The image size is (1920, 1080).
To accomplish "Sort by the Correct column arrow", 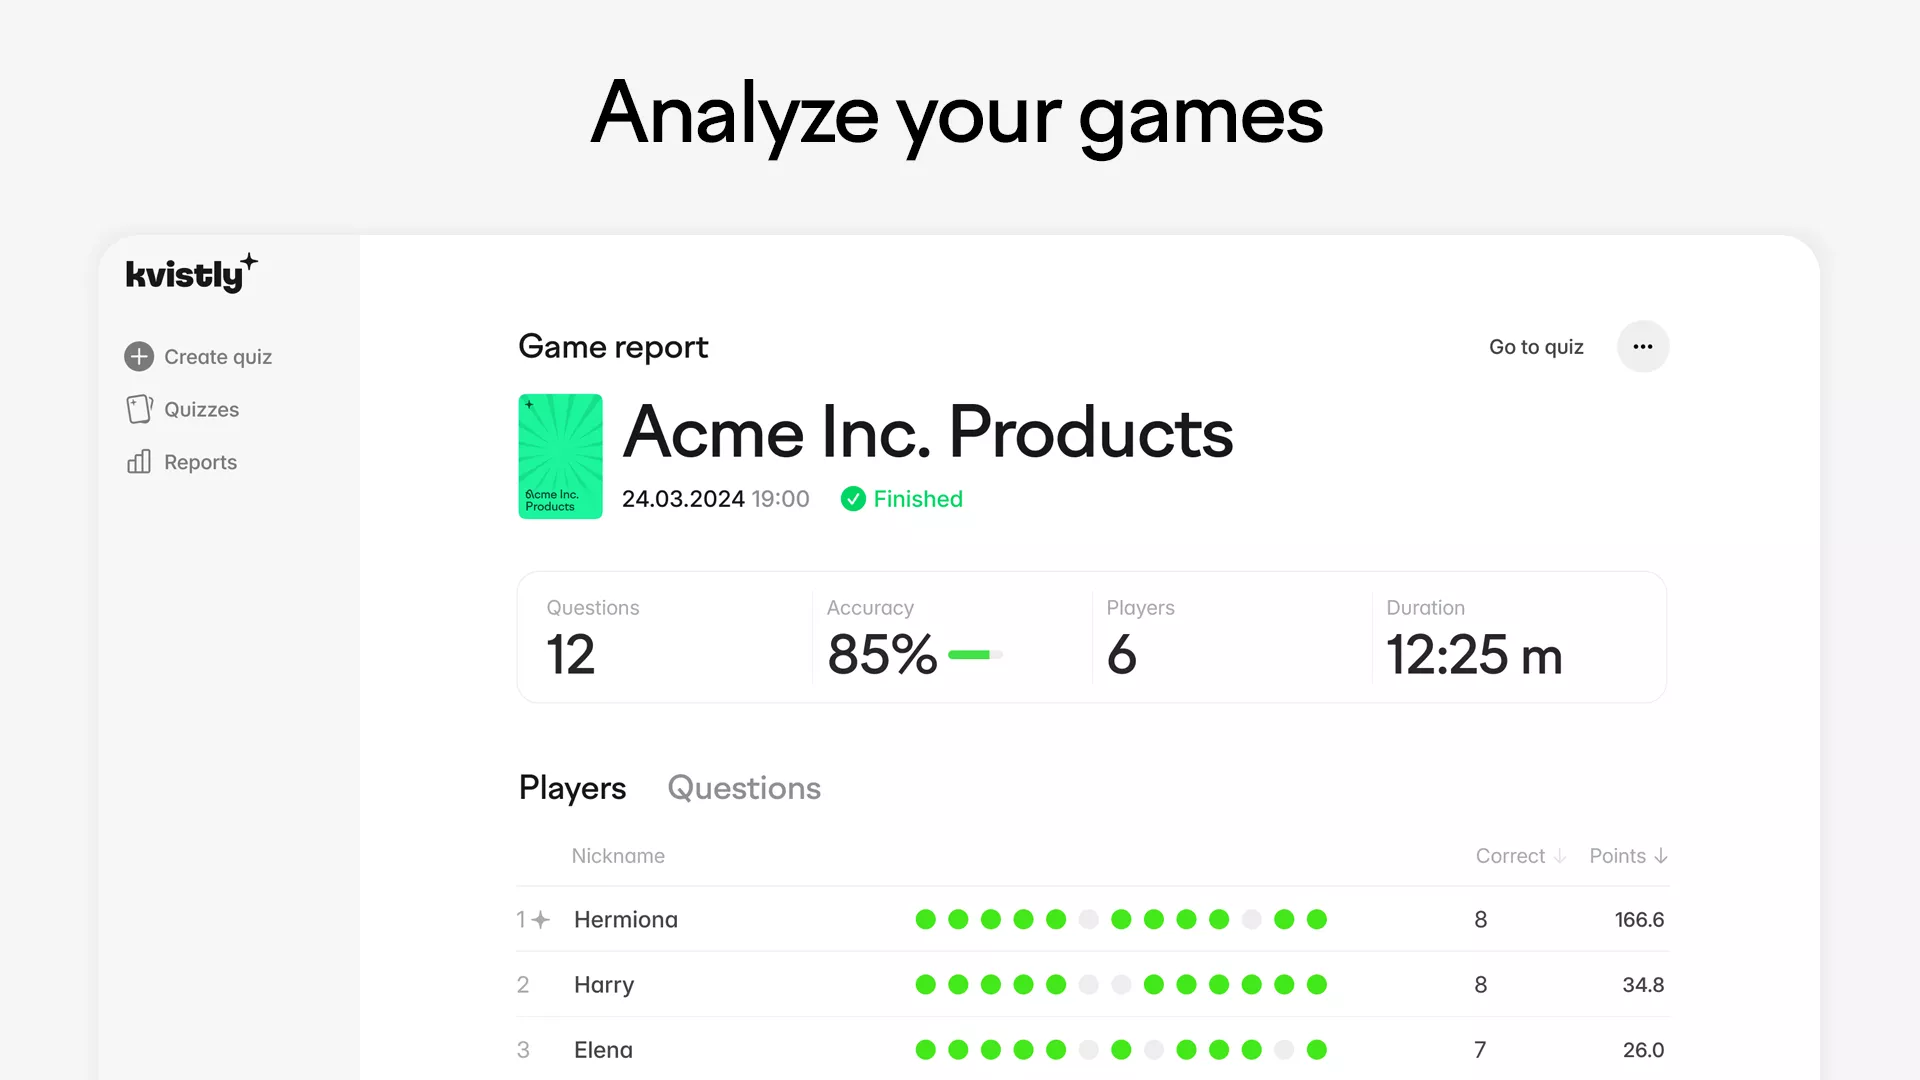I will pos(1560,856).
